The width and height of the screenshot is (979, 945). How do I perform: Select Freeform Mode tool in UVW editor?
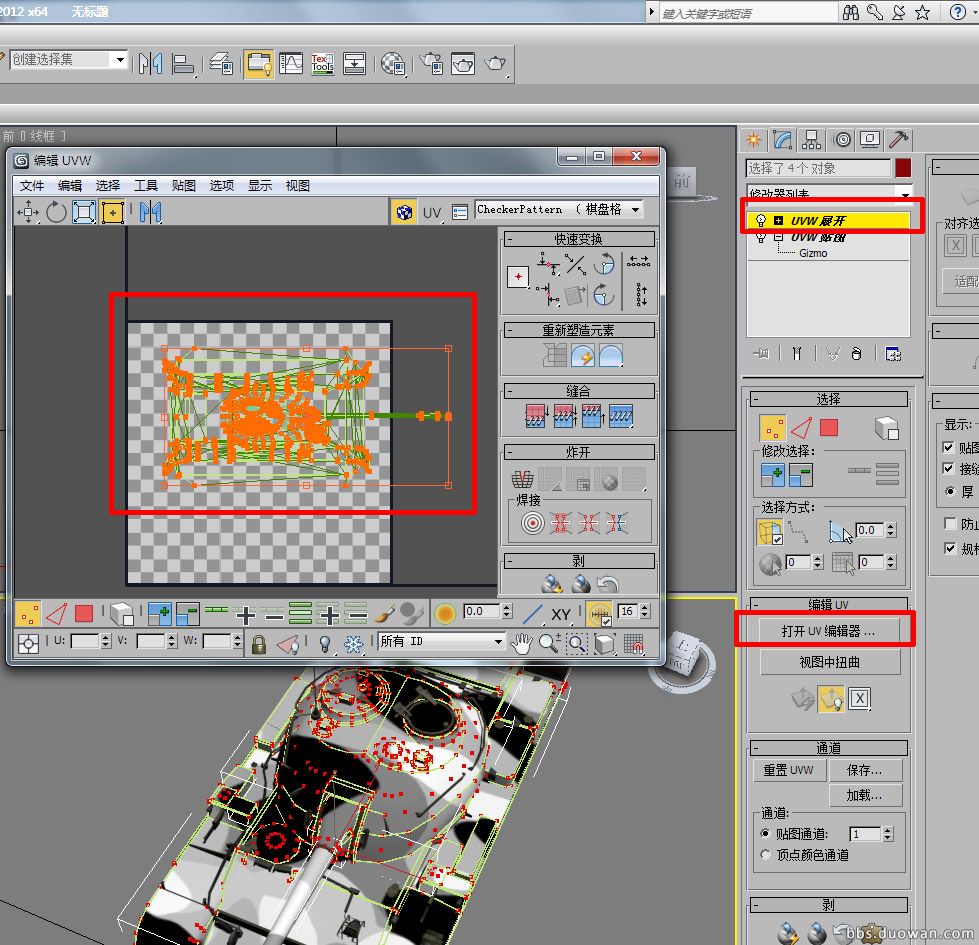point(112,212)
